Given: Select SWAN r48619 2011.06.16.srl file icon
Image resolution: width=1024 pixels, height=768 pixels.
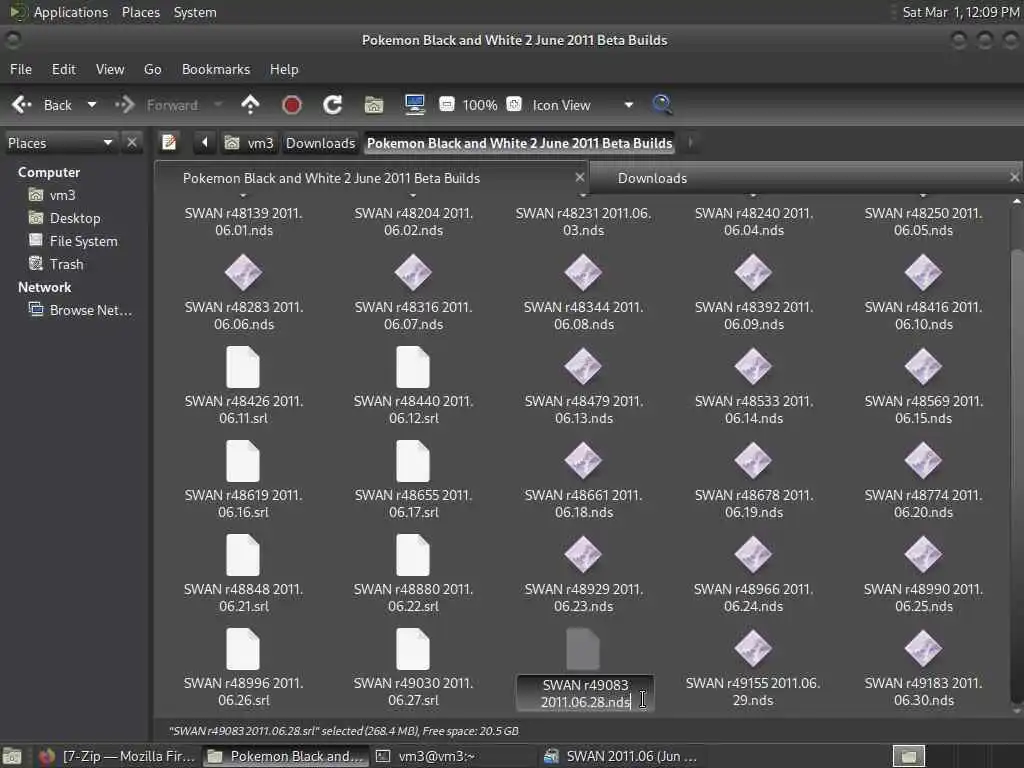Looking at the screenshot, I should click(243, 461).
